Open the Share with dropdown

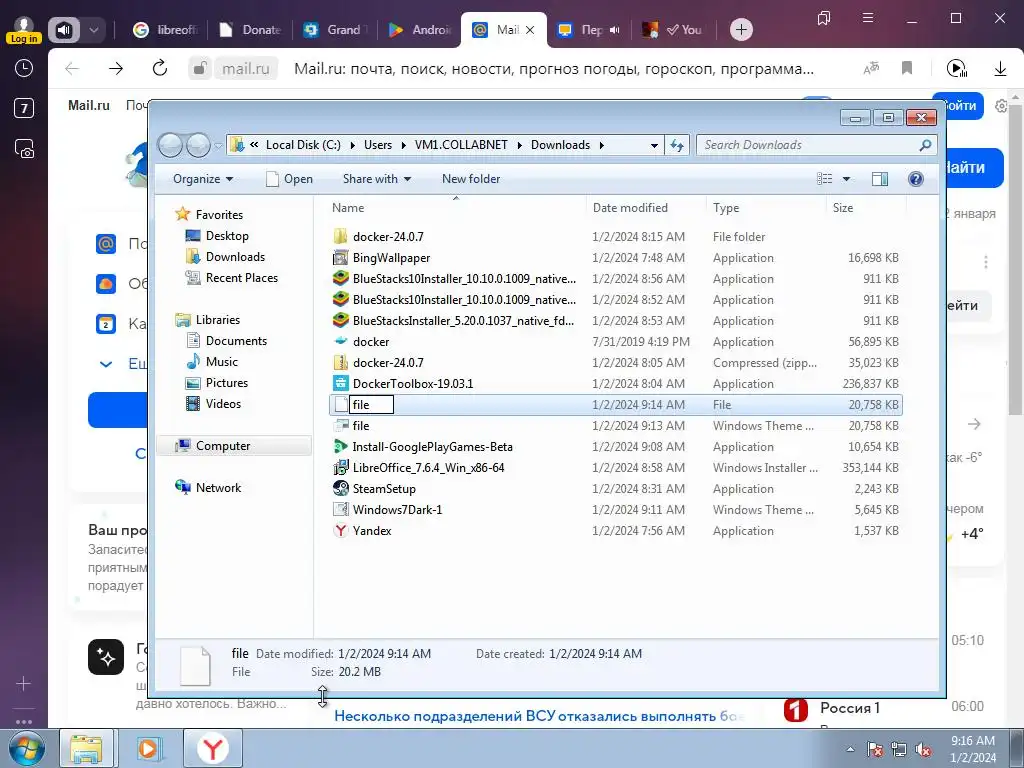(377, 179)
